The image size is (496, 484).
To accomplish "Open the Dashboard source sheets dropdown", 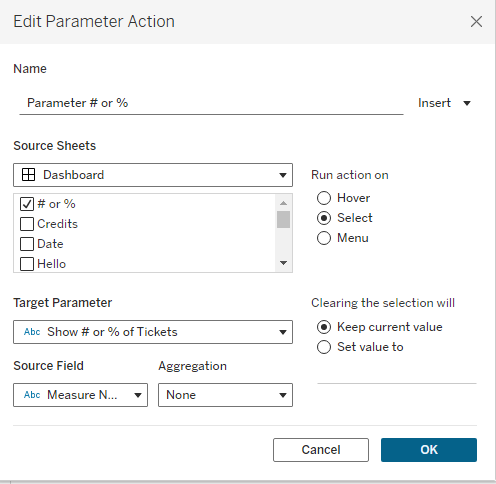I will (153, 175).
